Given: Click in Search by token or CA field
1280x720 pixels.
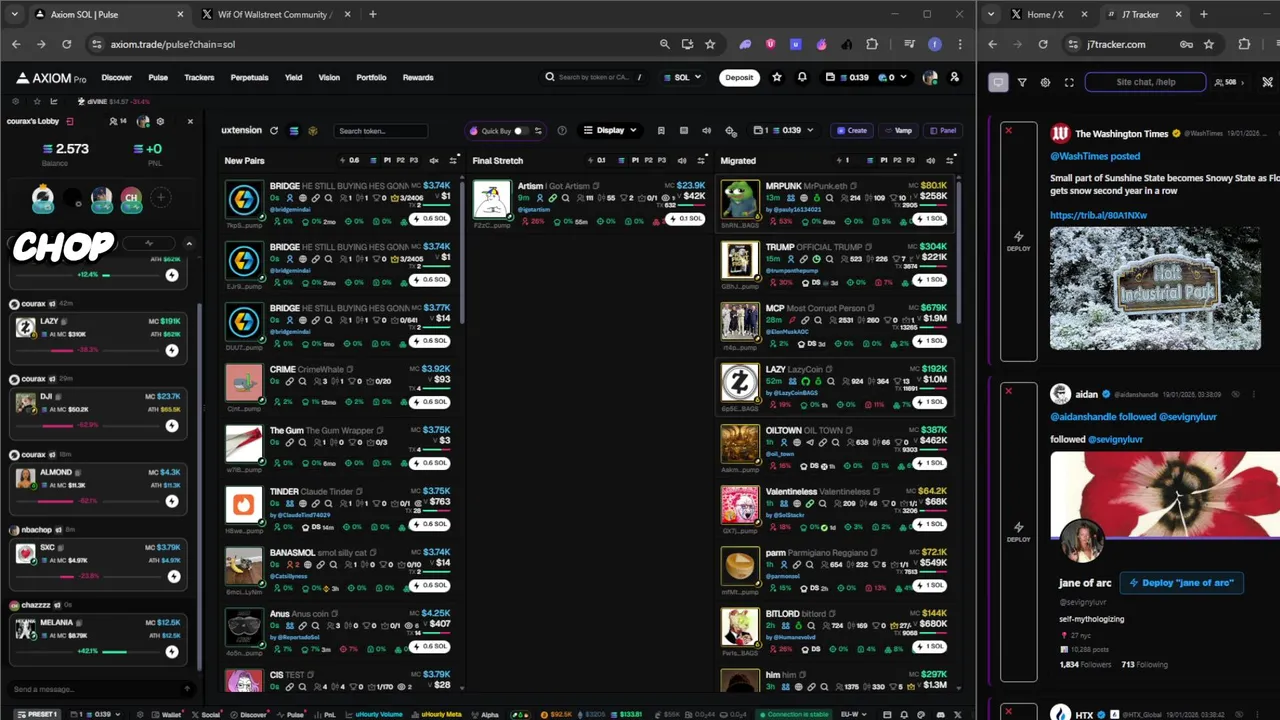Looking at the screenshot, I should [592, 77].
